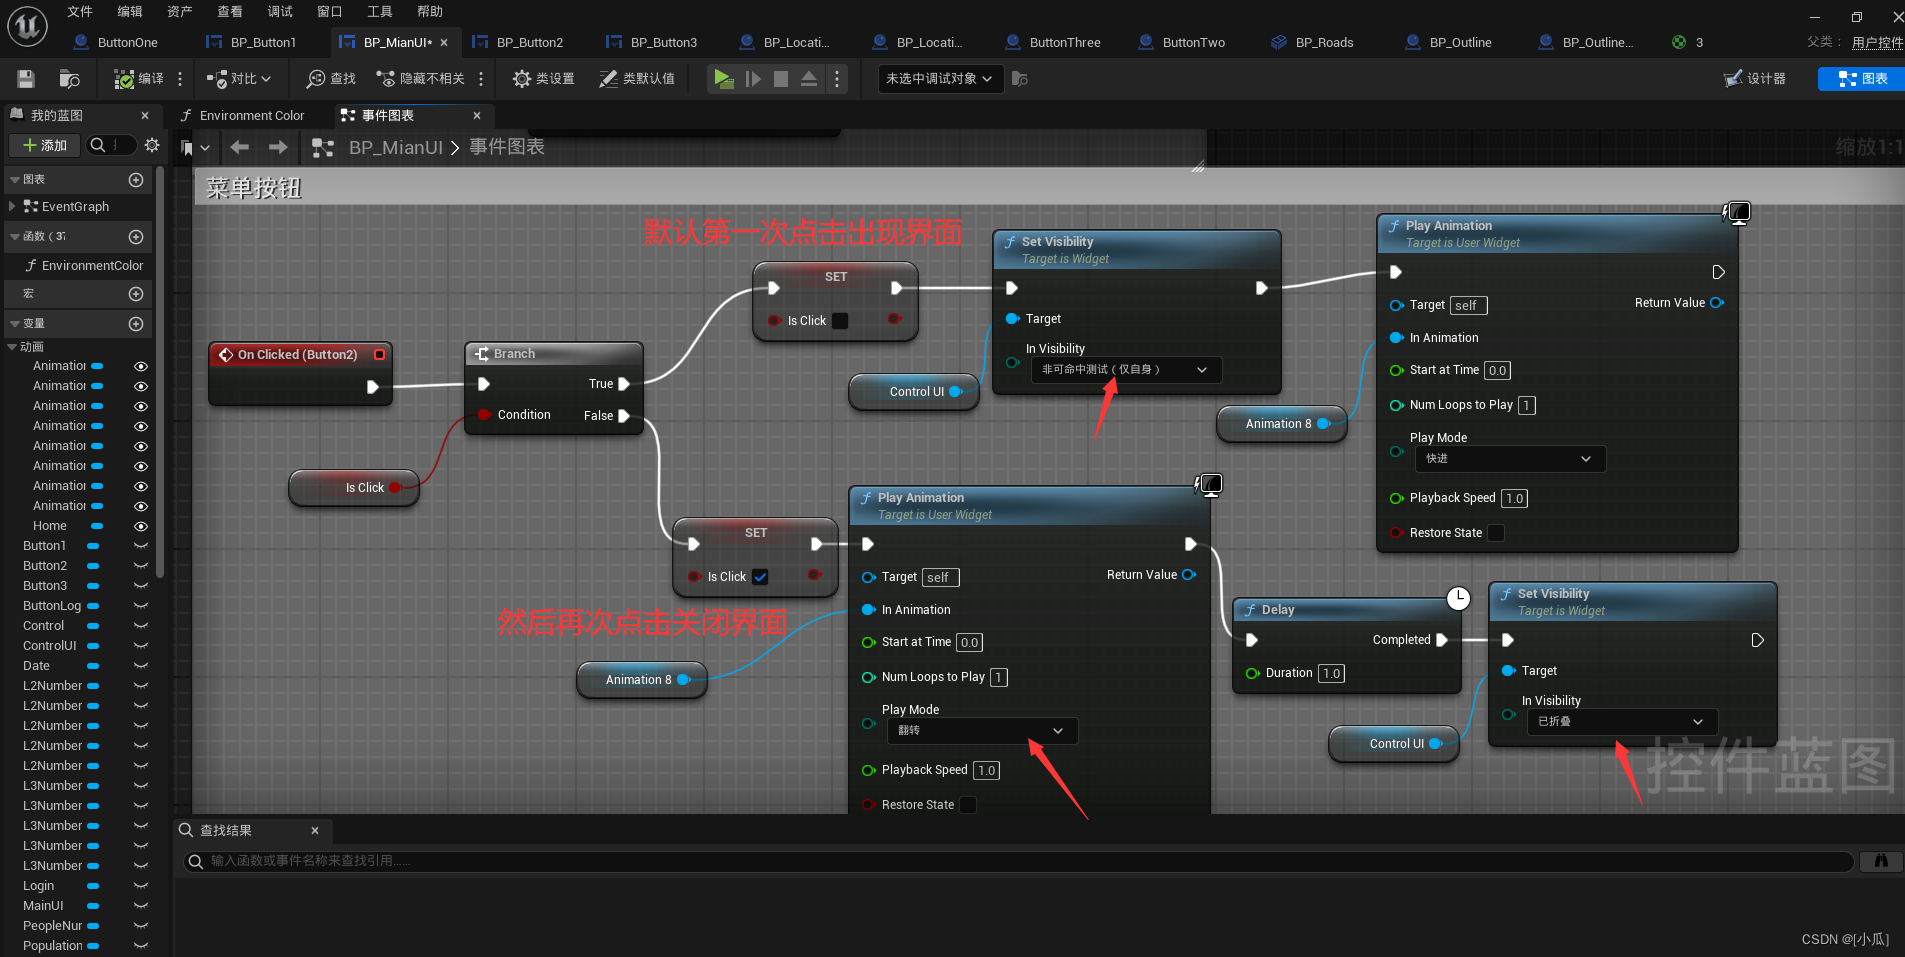Toggle 隐藏不相关 hide unrelated nodes
The image size is (1905, 957).
[420, 78]
